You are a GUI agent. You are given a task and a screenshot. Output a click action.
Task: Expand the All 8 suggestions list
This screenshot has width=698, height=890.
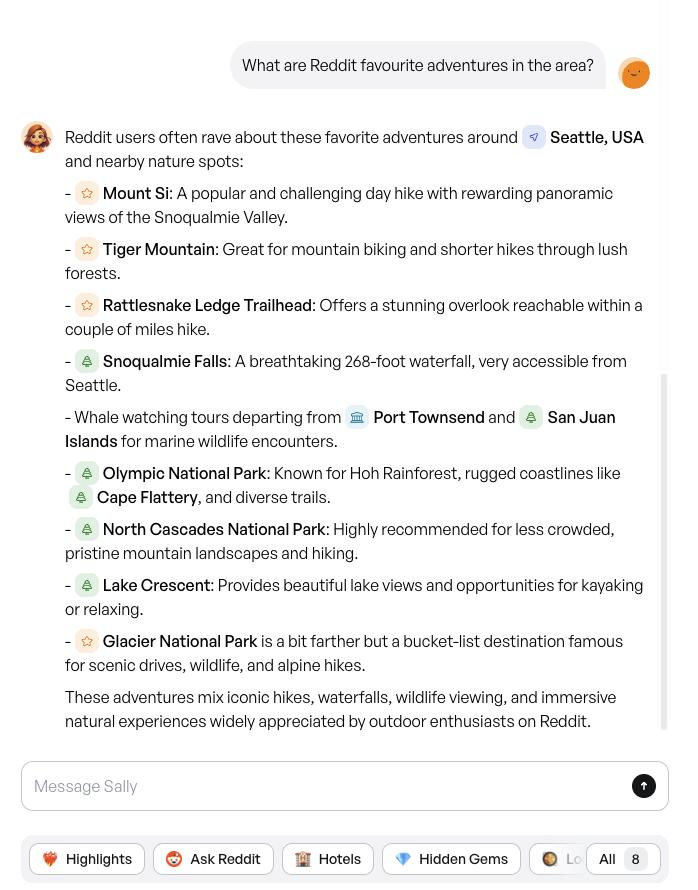click(x=622, y=859)
